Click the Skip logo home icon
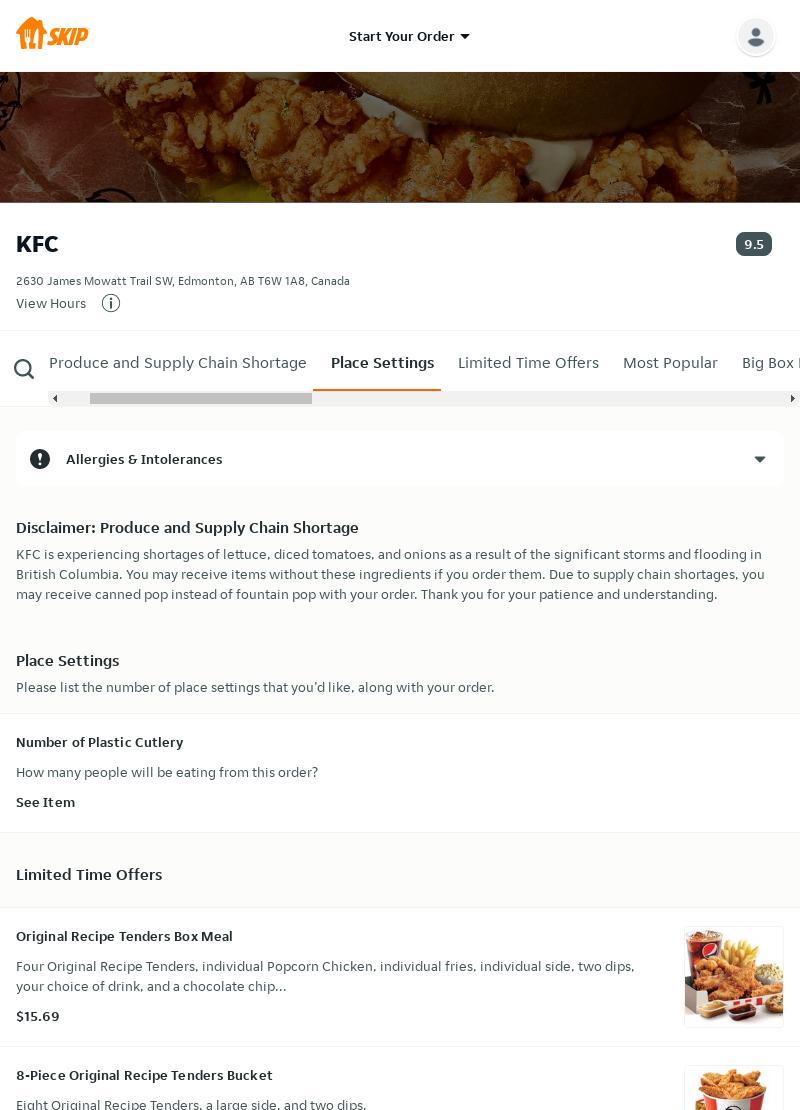 (52, 34)
